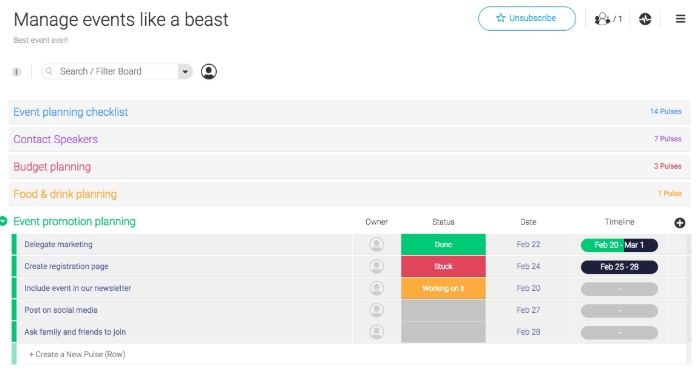Select owner avatar for Delegate marketing
This screenshot has width=696, height=383.
pyautogui.click(x=376, y=245)
